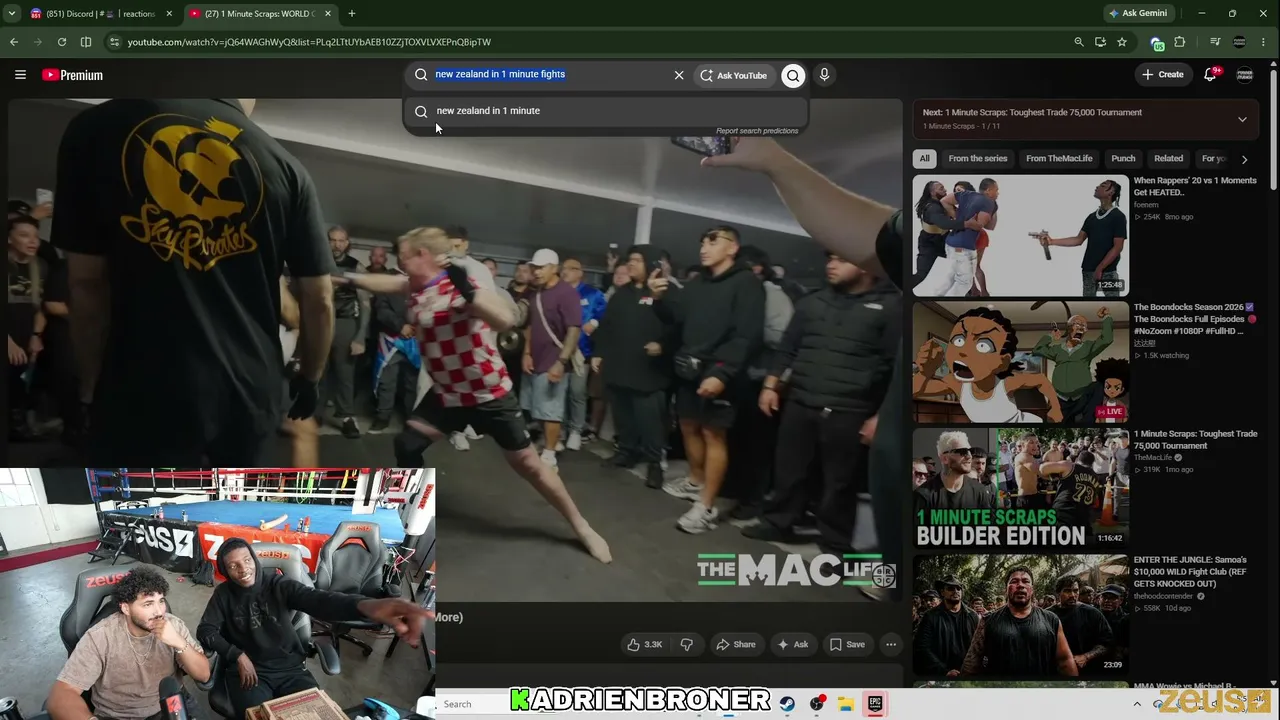Open the media controls music icon

point(1215,42)
